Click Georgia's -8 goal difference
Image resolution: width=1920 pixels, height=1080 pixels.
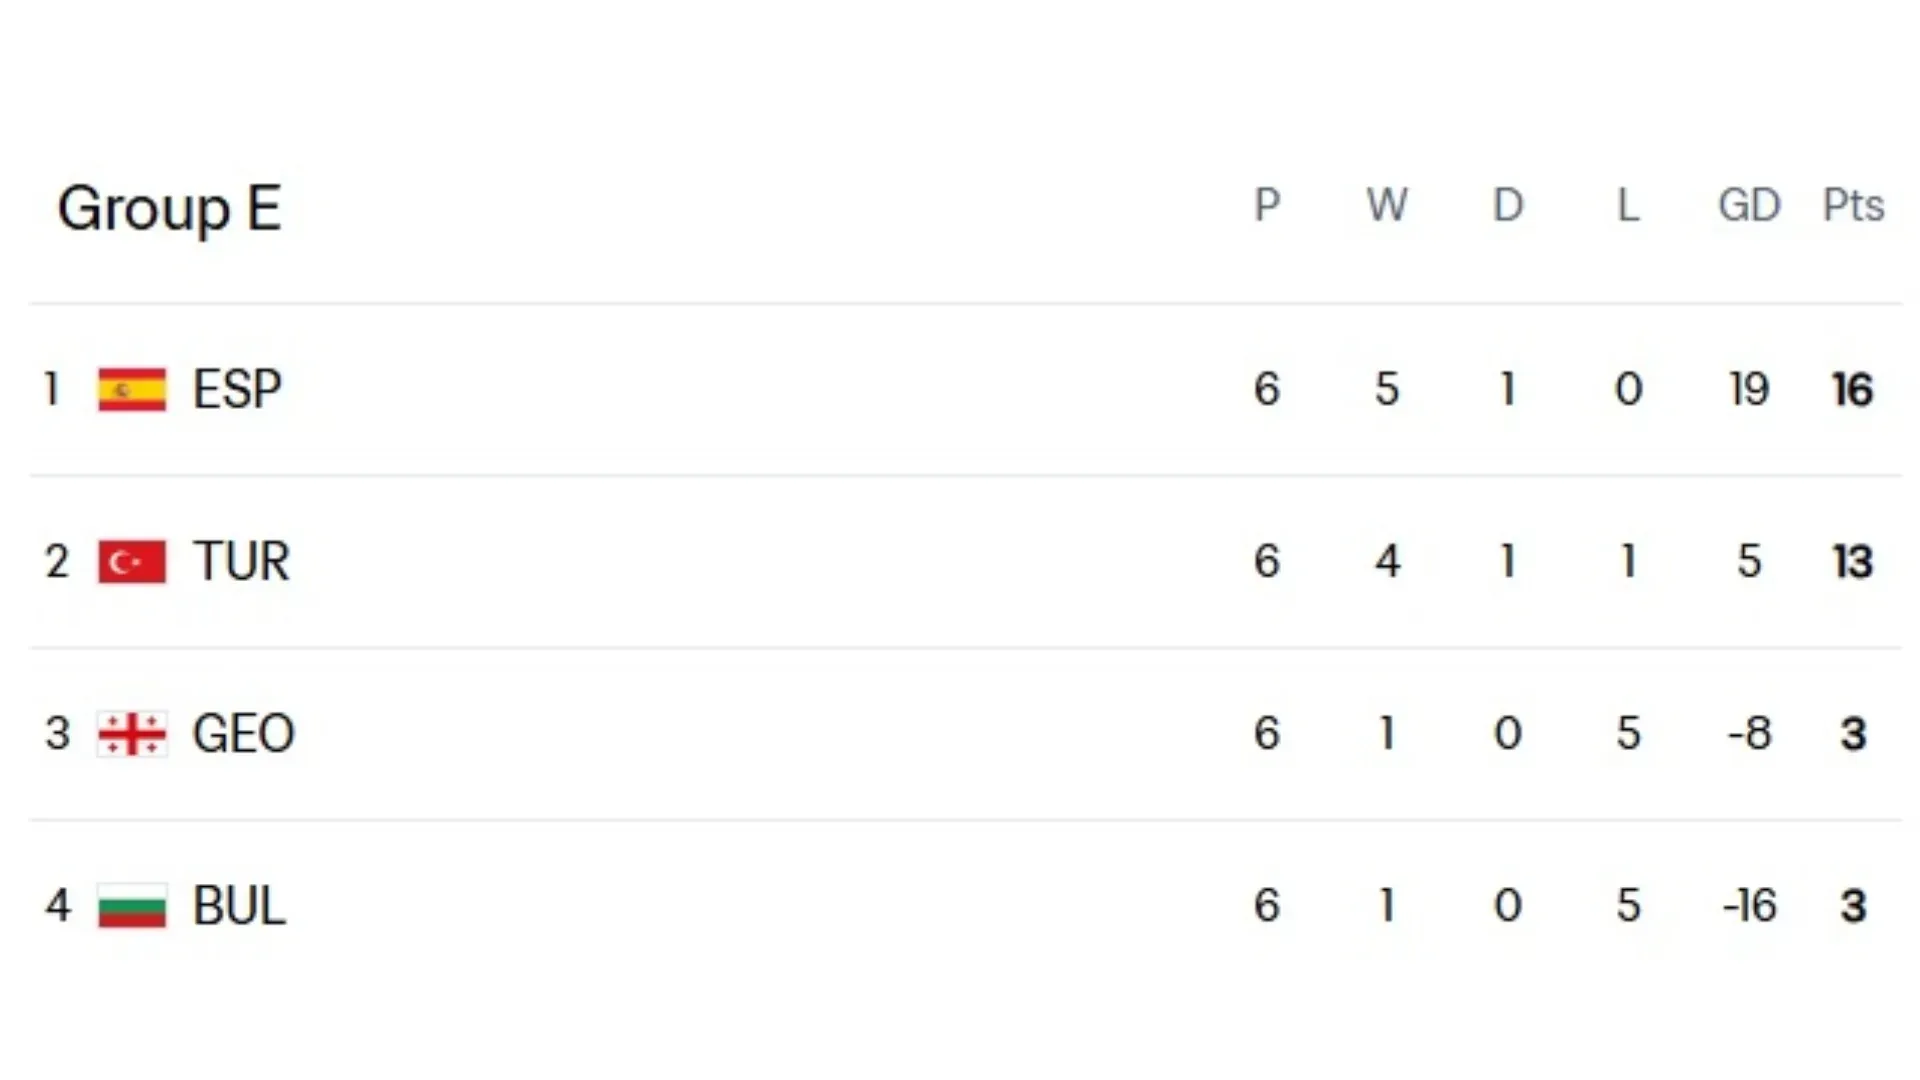point(1749,734)
